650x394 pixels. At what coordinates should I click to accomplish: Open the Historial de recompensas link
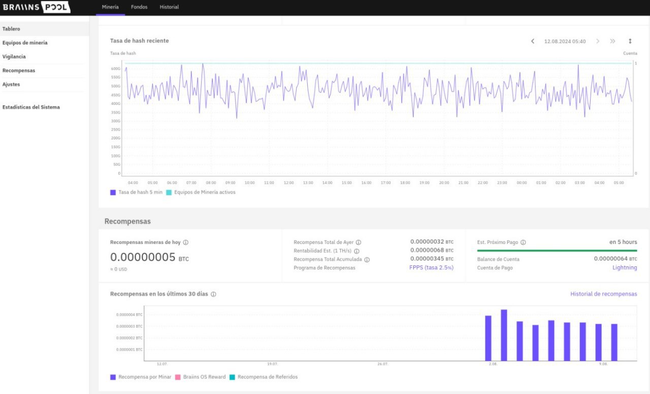point(604,294)
